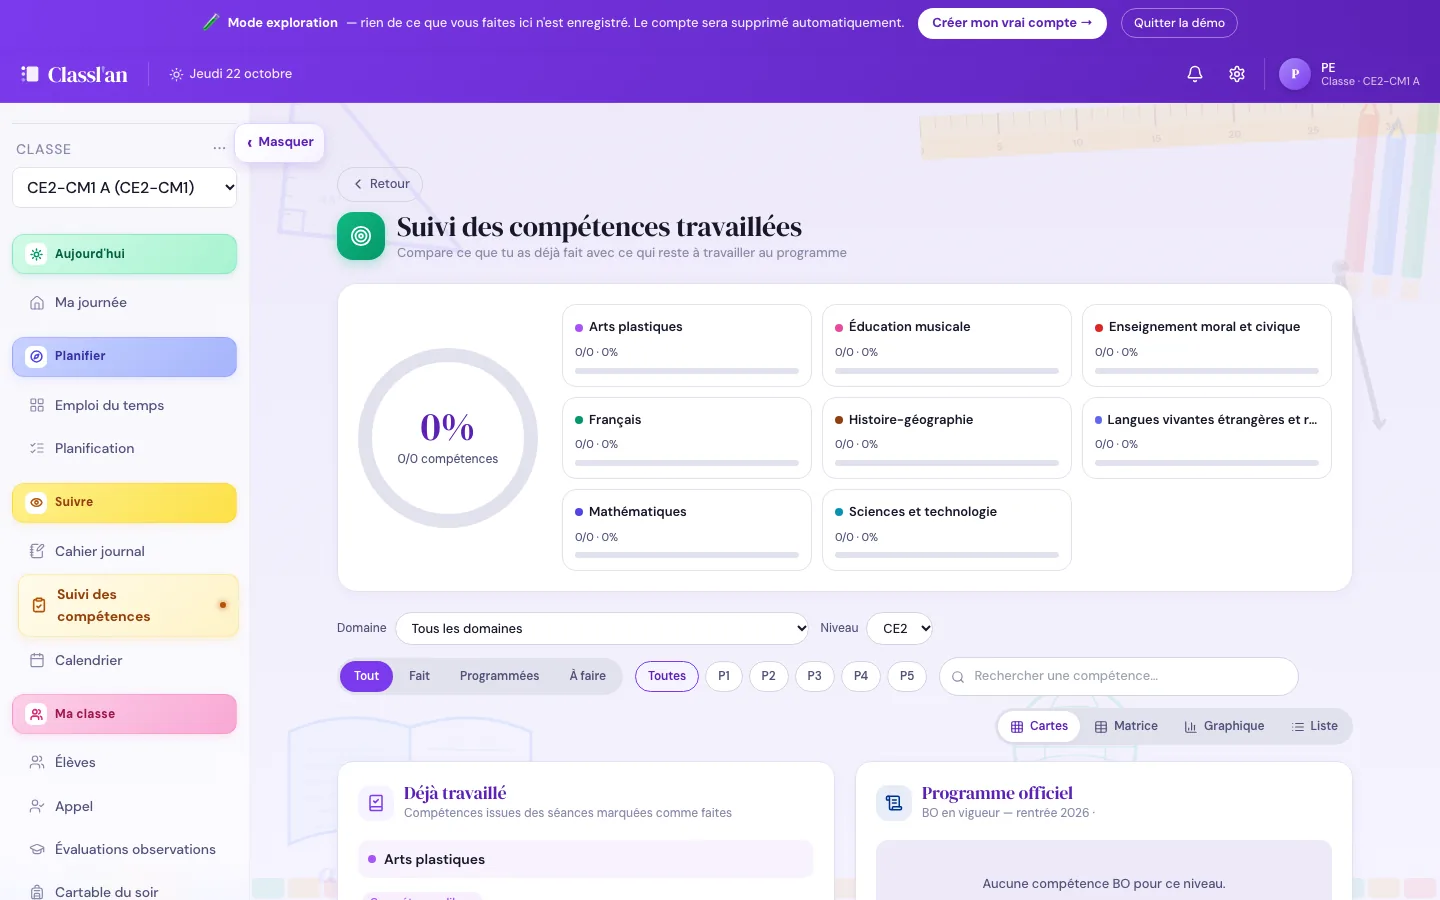The width and height of the screenshot is (1440, 900).
Task: Click Créer mon vrai compte button
Action: coord(1012,23)
